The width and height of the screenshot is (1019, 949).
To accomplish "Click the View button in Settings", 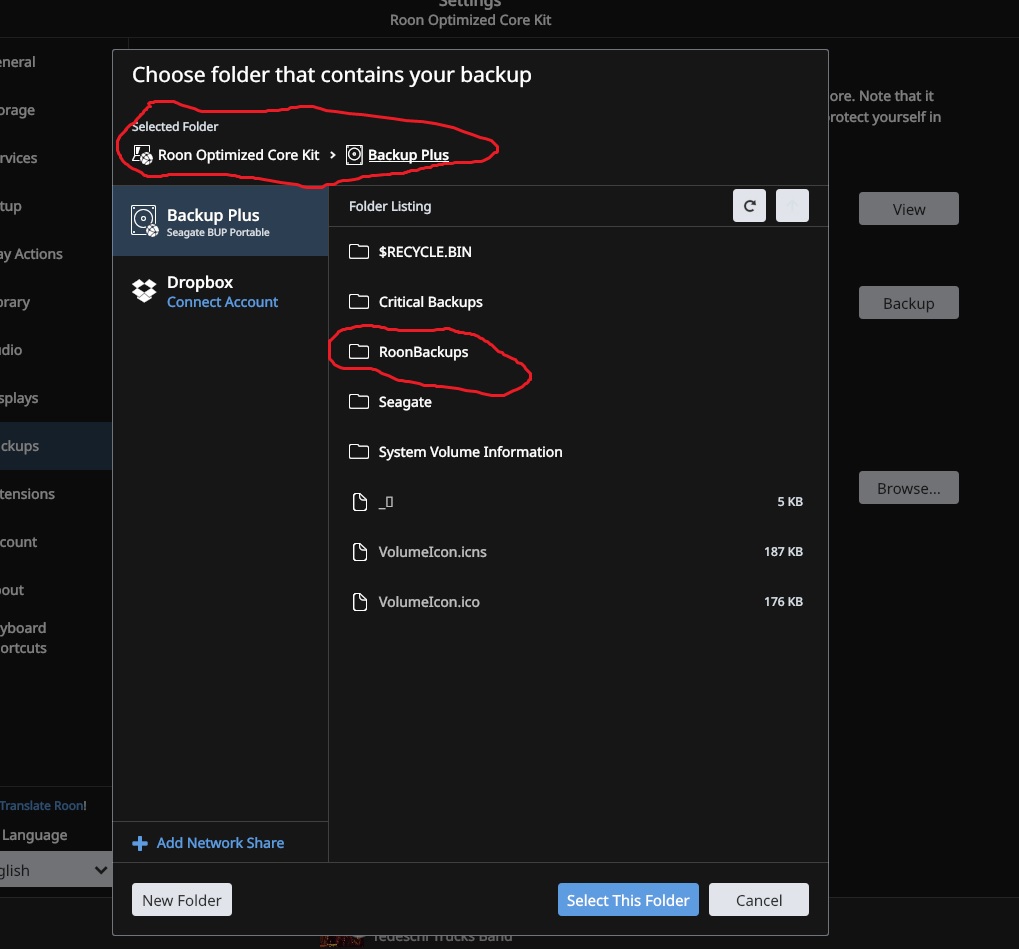I will pos(909,209).
